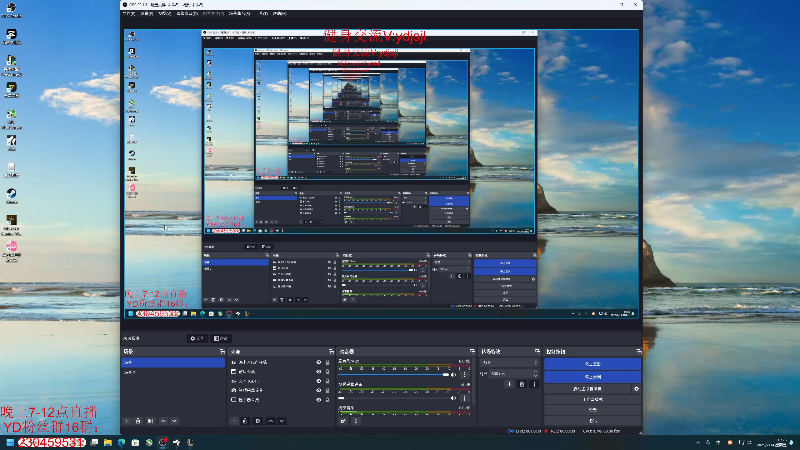Open the Windows Start menu
The image size is (800, 450).
point(10,442)
